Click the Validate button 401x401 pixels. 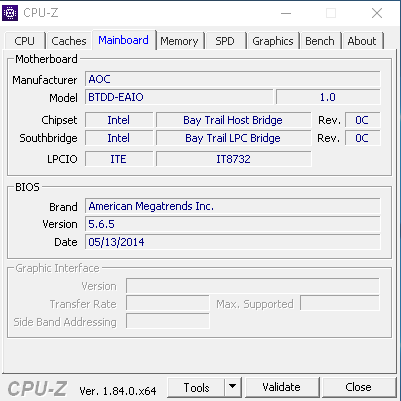(x=282, y=387)
